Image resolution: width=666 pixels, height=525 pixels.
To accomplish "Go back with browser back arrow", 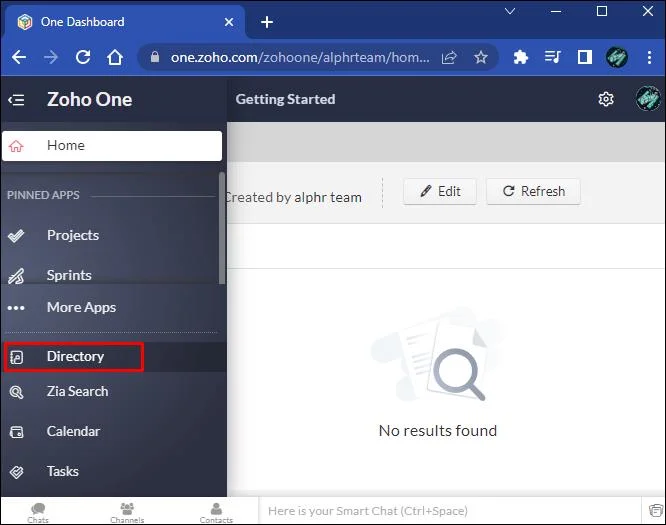I will click(19, 57).
